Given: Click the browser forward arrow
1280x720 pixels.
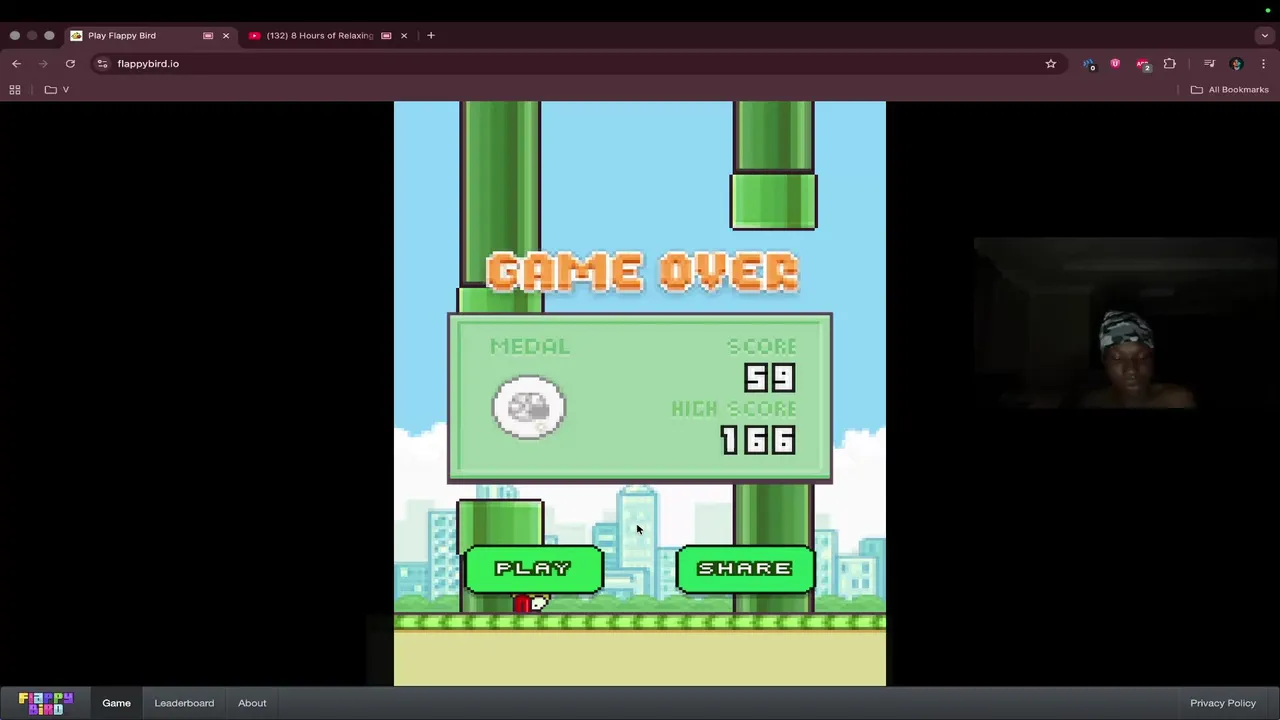Looking at the screenshot, I should tap(43, 63).
